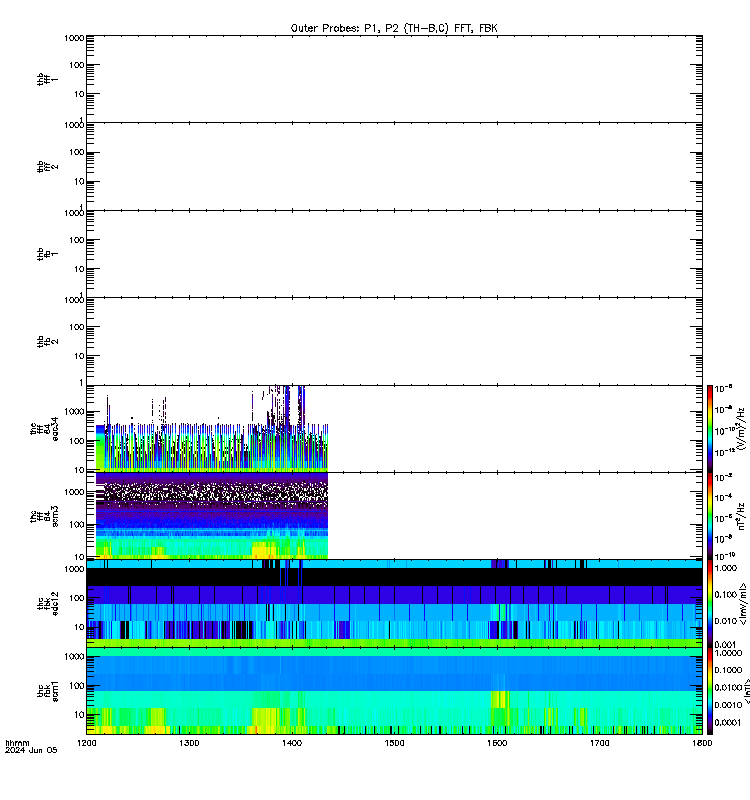Click the 10 tick of thc fbk scm1 panel
Image resolution: width=750 pixels, height=800 pixels.
[79, 715]
